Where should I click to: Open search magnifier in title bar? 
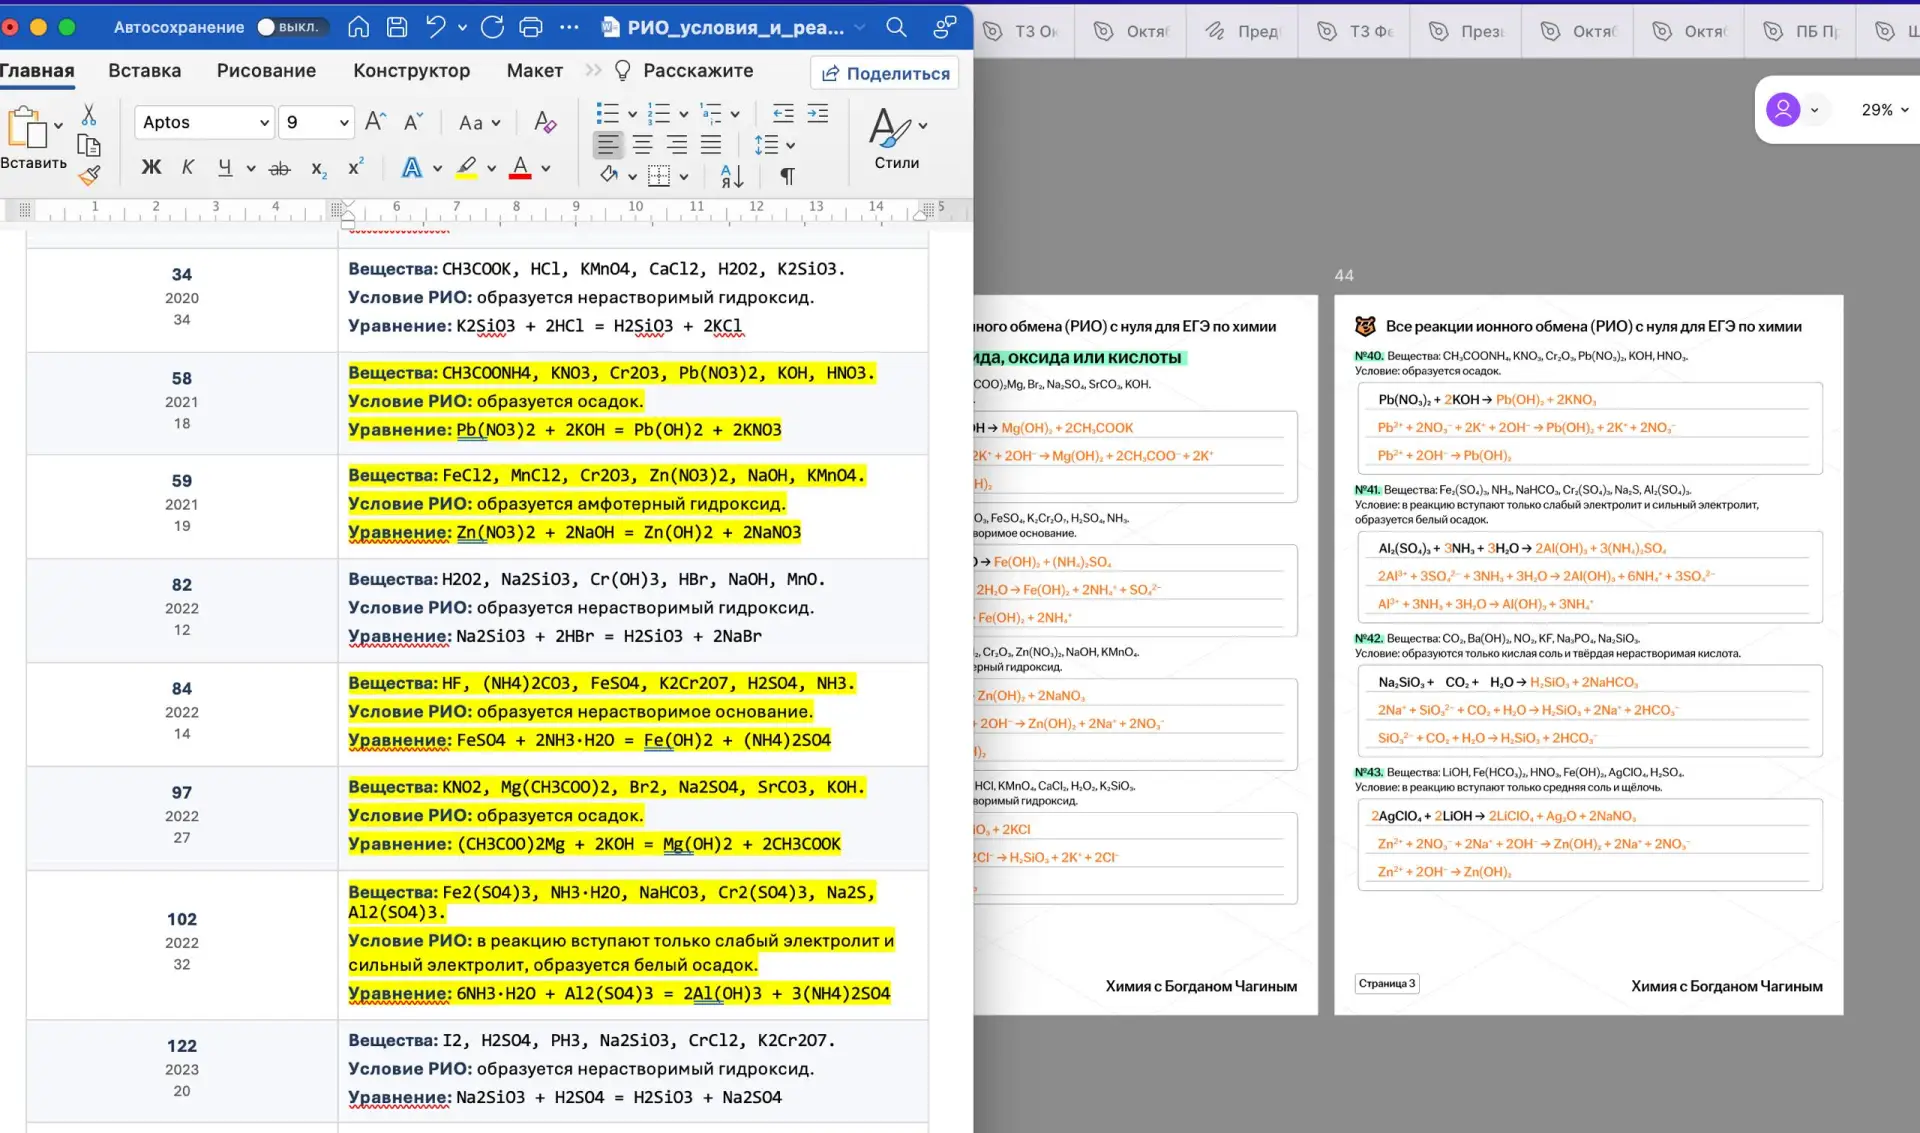click(x=897, y=27)
